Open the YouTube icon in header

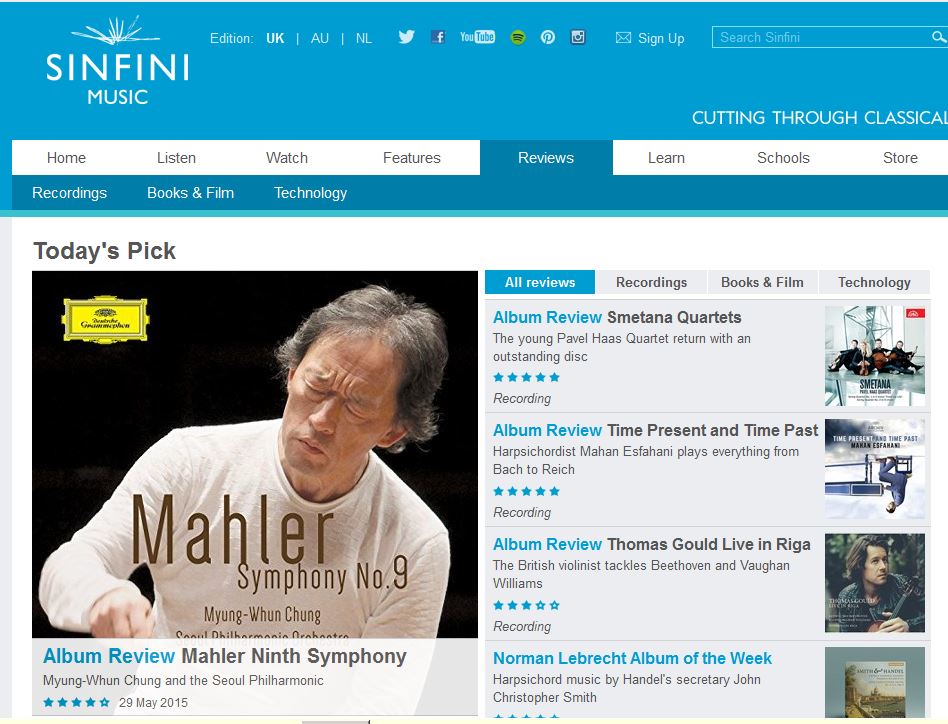(x=477, y=37)
